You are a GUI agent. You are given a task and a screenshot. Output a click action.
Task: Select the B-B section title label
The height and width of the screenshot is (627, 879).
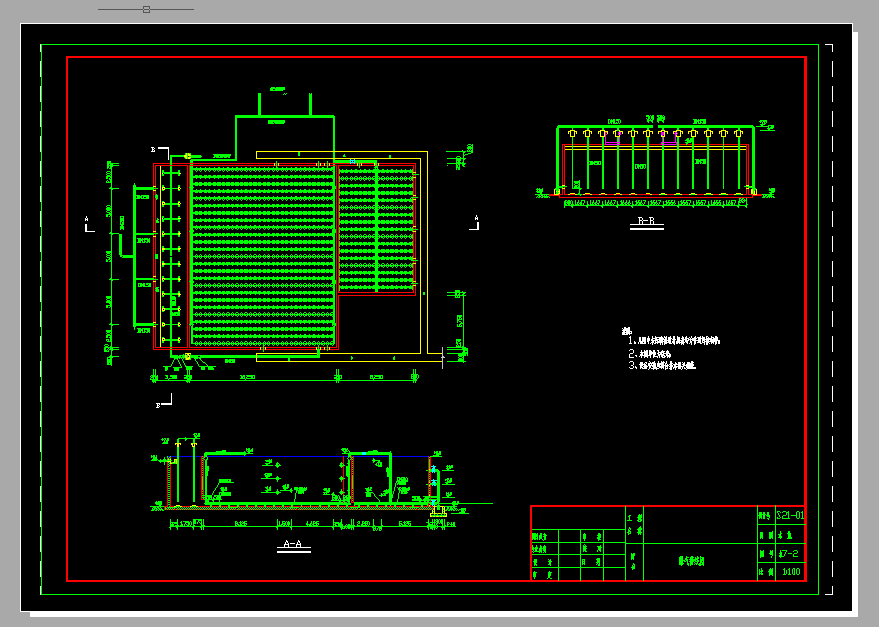(646, 222)
